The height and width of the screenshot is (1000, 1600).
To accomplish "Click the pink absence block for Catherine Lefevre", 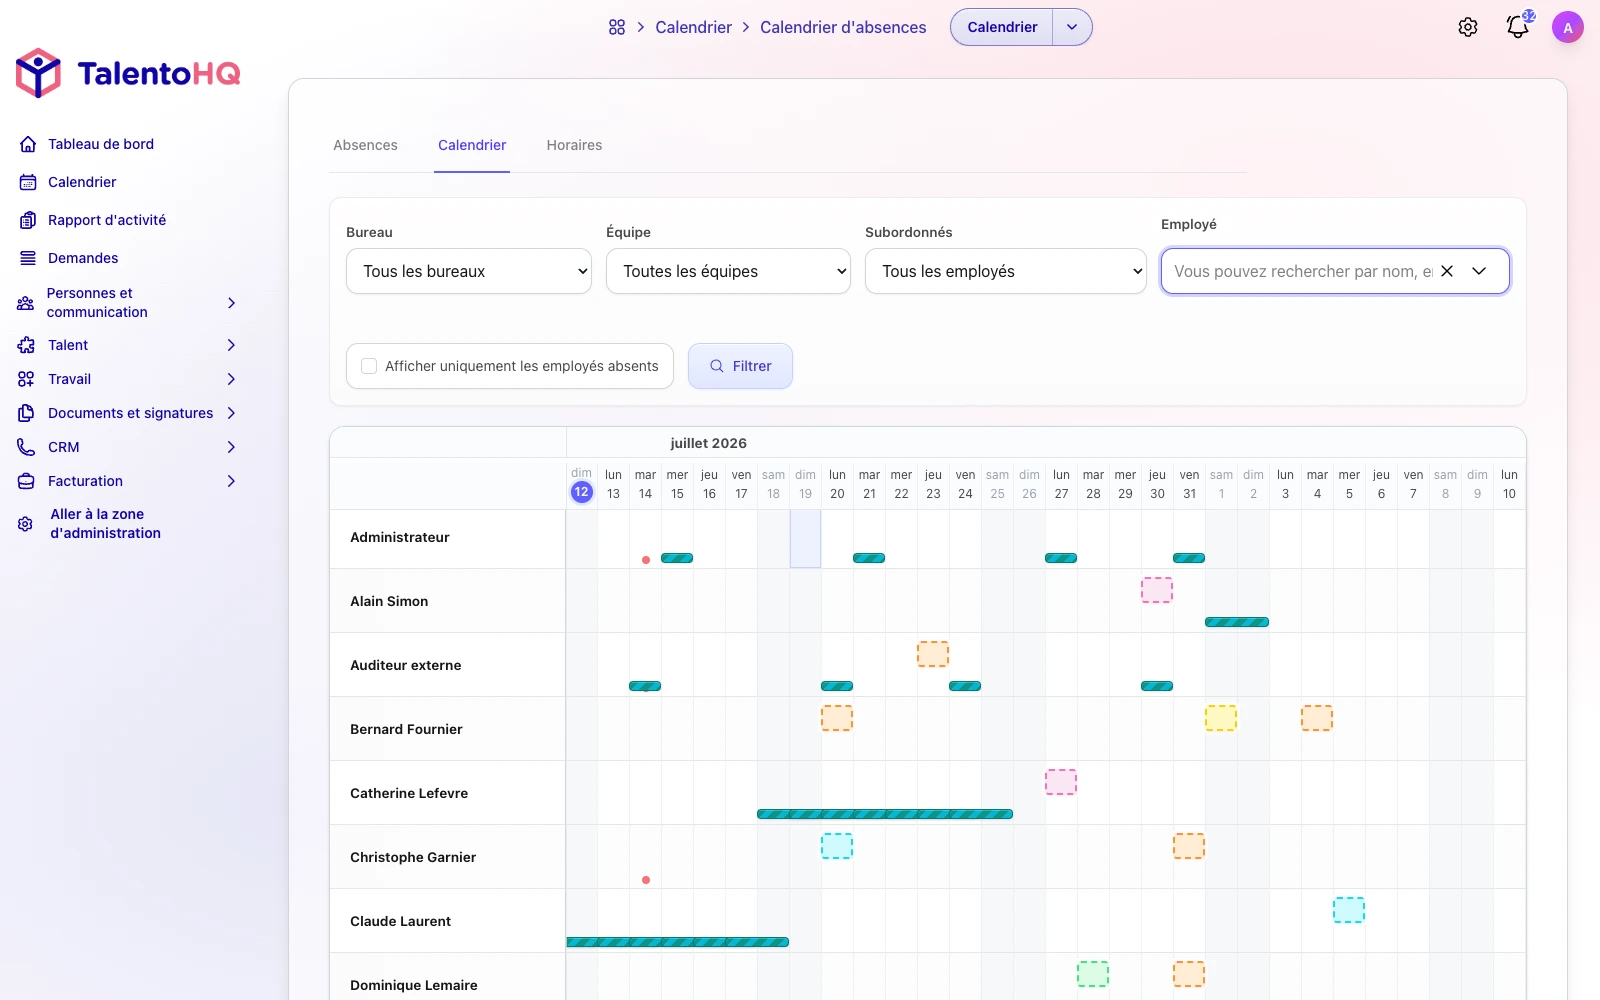I will coord(1061,782).
